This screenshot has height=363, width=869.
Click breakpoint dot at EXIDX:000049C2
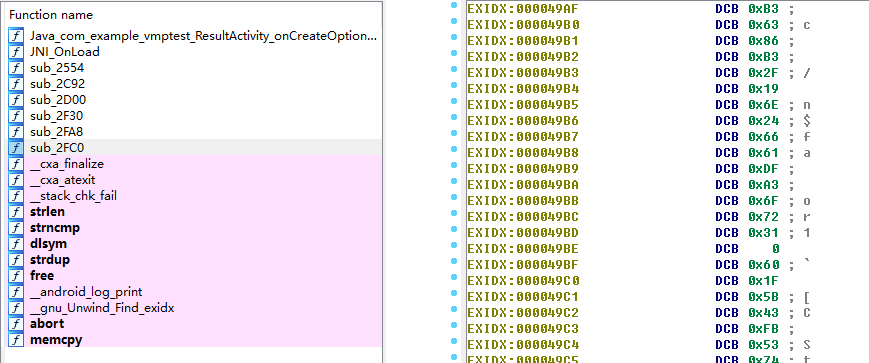point(454,309)
